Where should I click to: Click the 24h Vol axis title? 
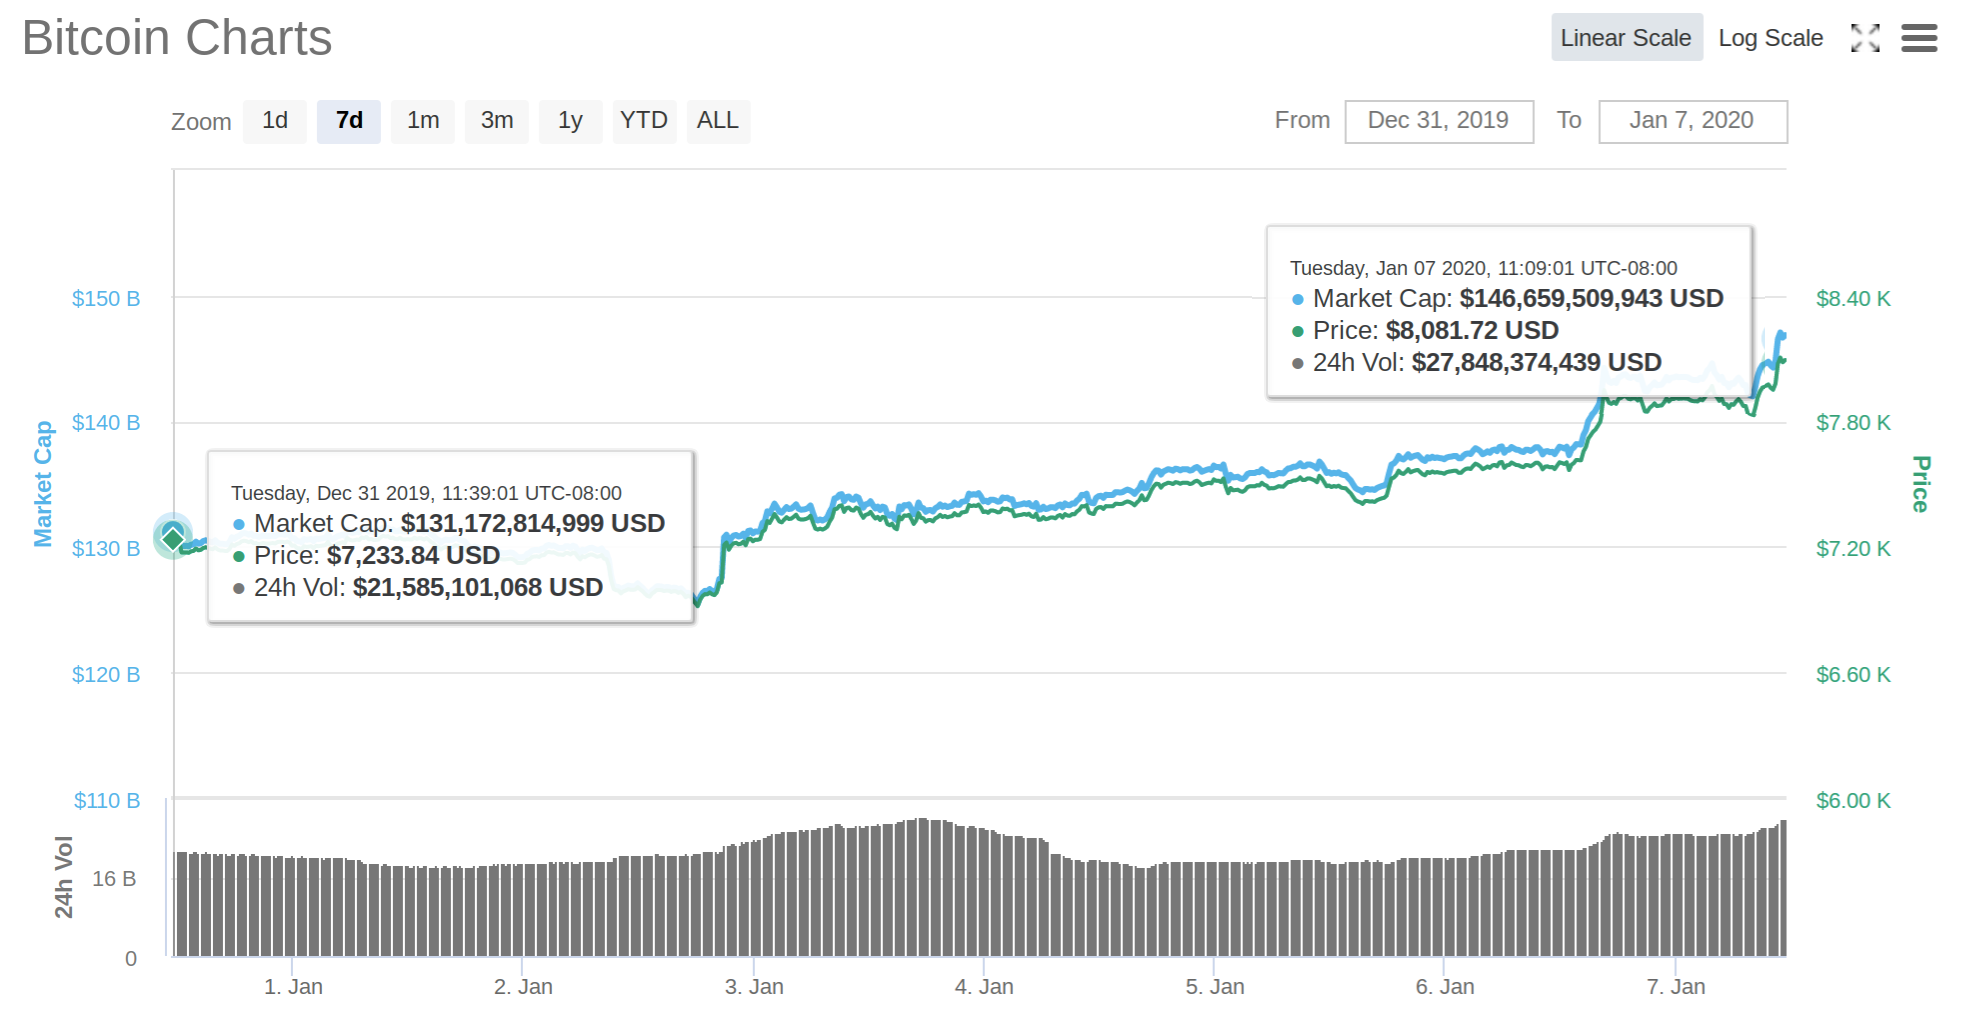64,877
